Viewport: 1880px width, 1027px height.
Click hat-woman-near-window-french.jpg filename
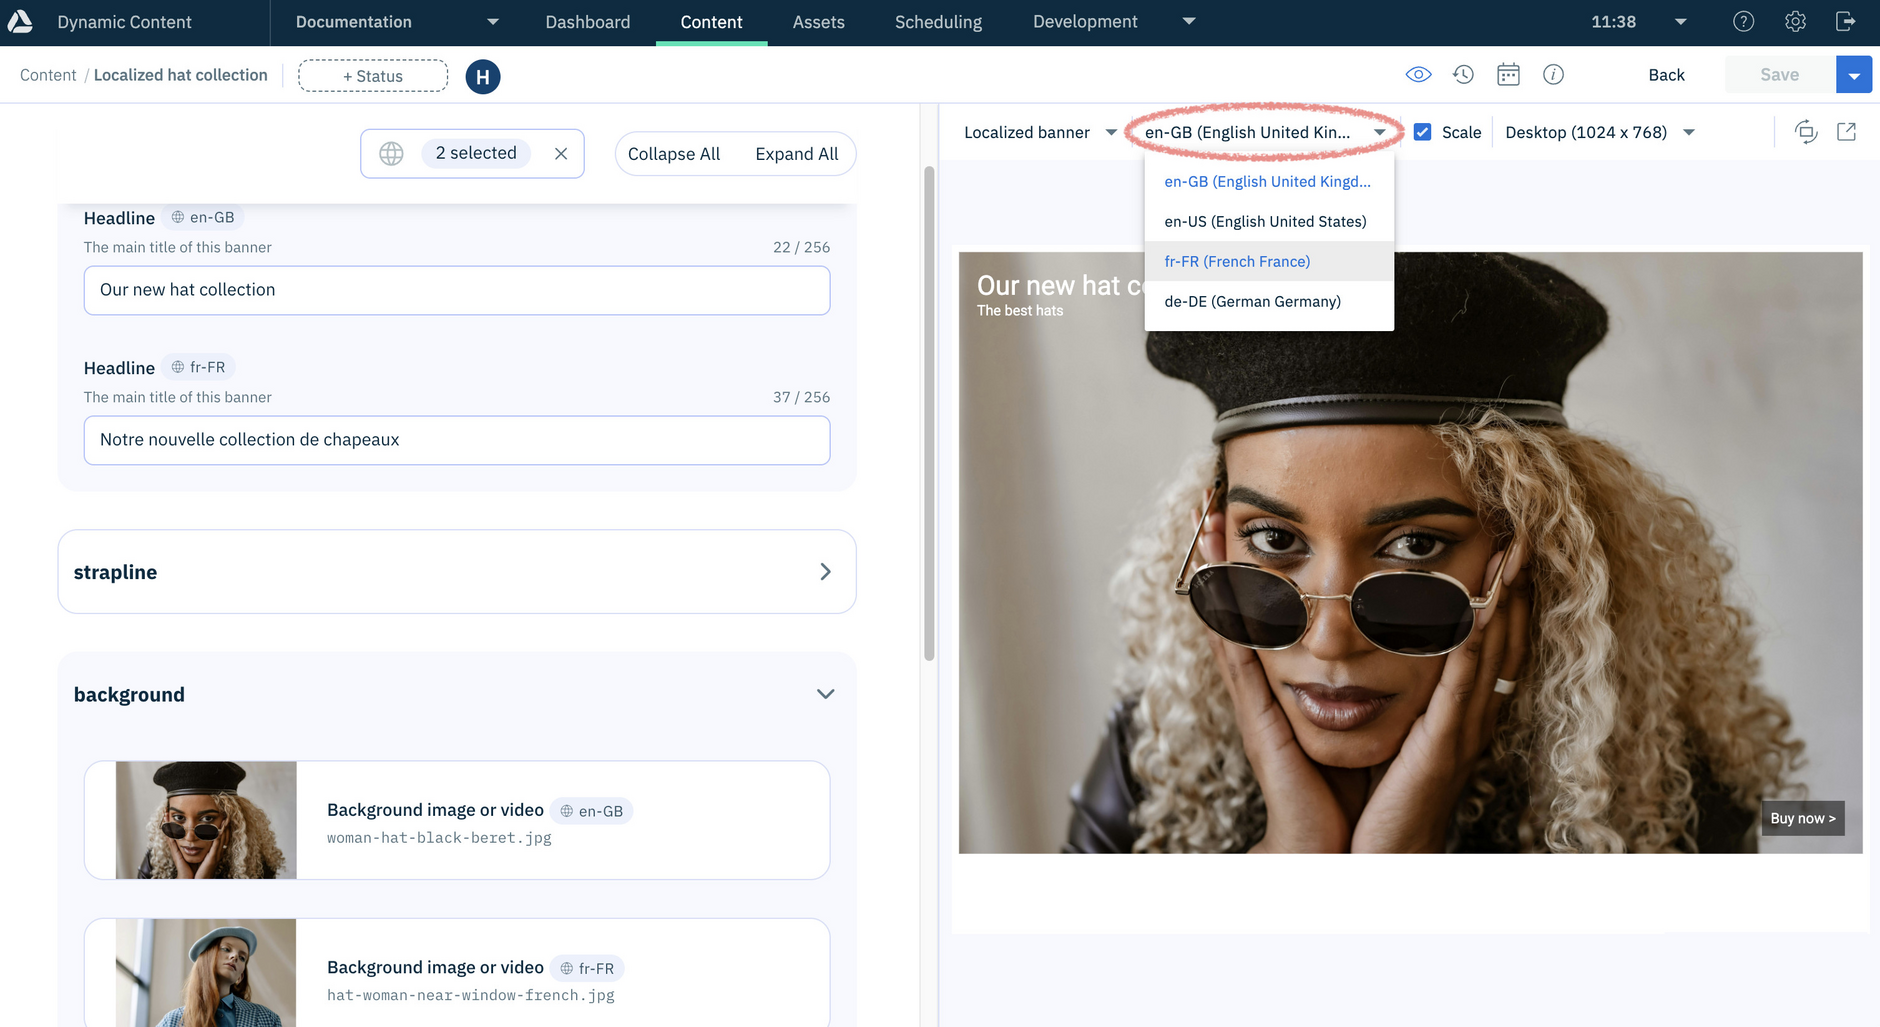(471, 995)
